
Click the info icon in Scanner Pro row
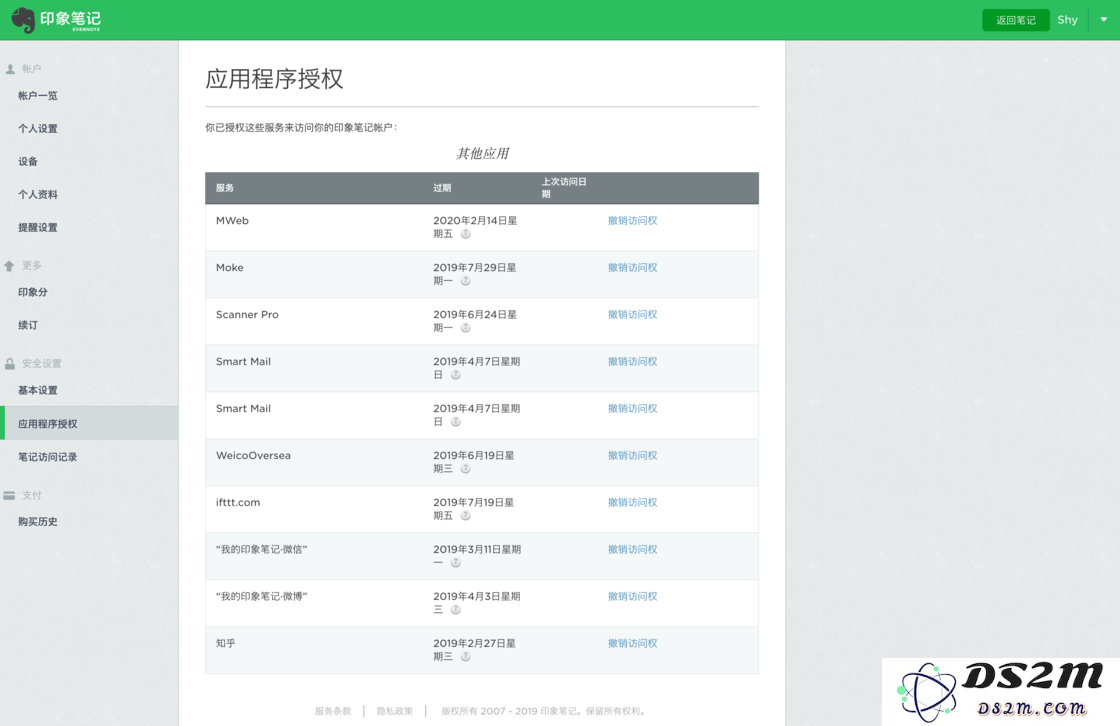click(466, 328)
